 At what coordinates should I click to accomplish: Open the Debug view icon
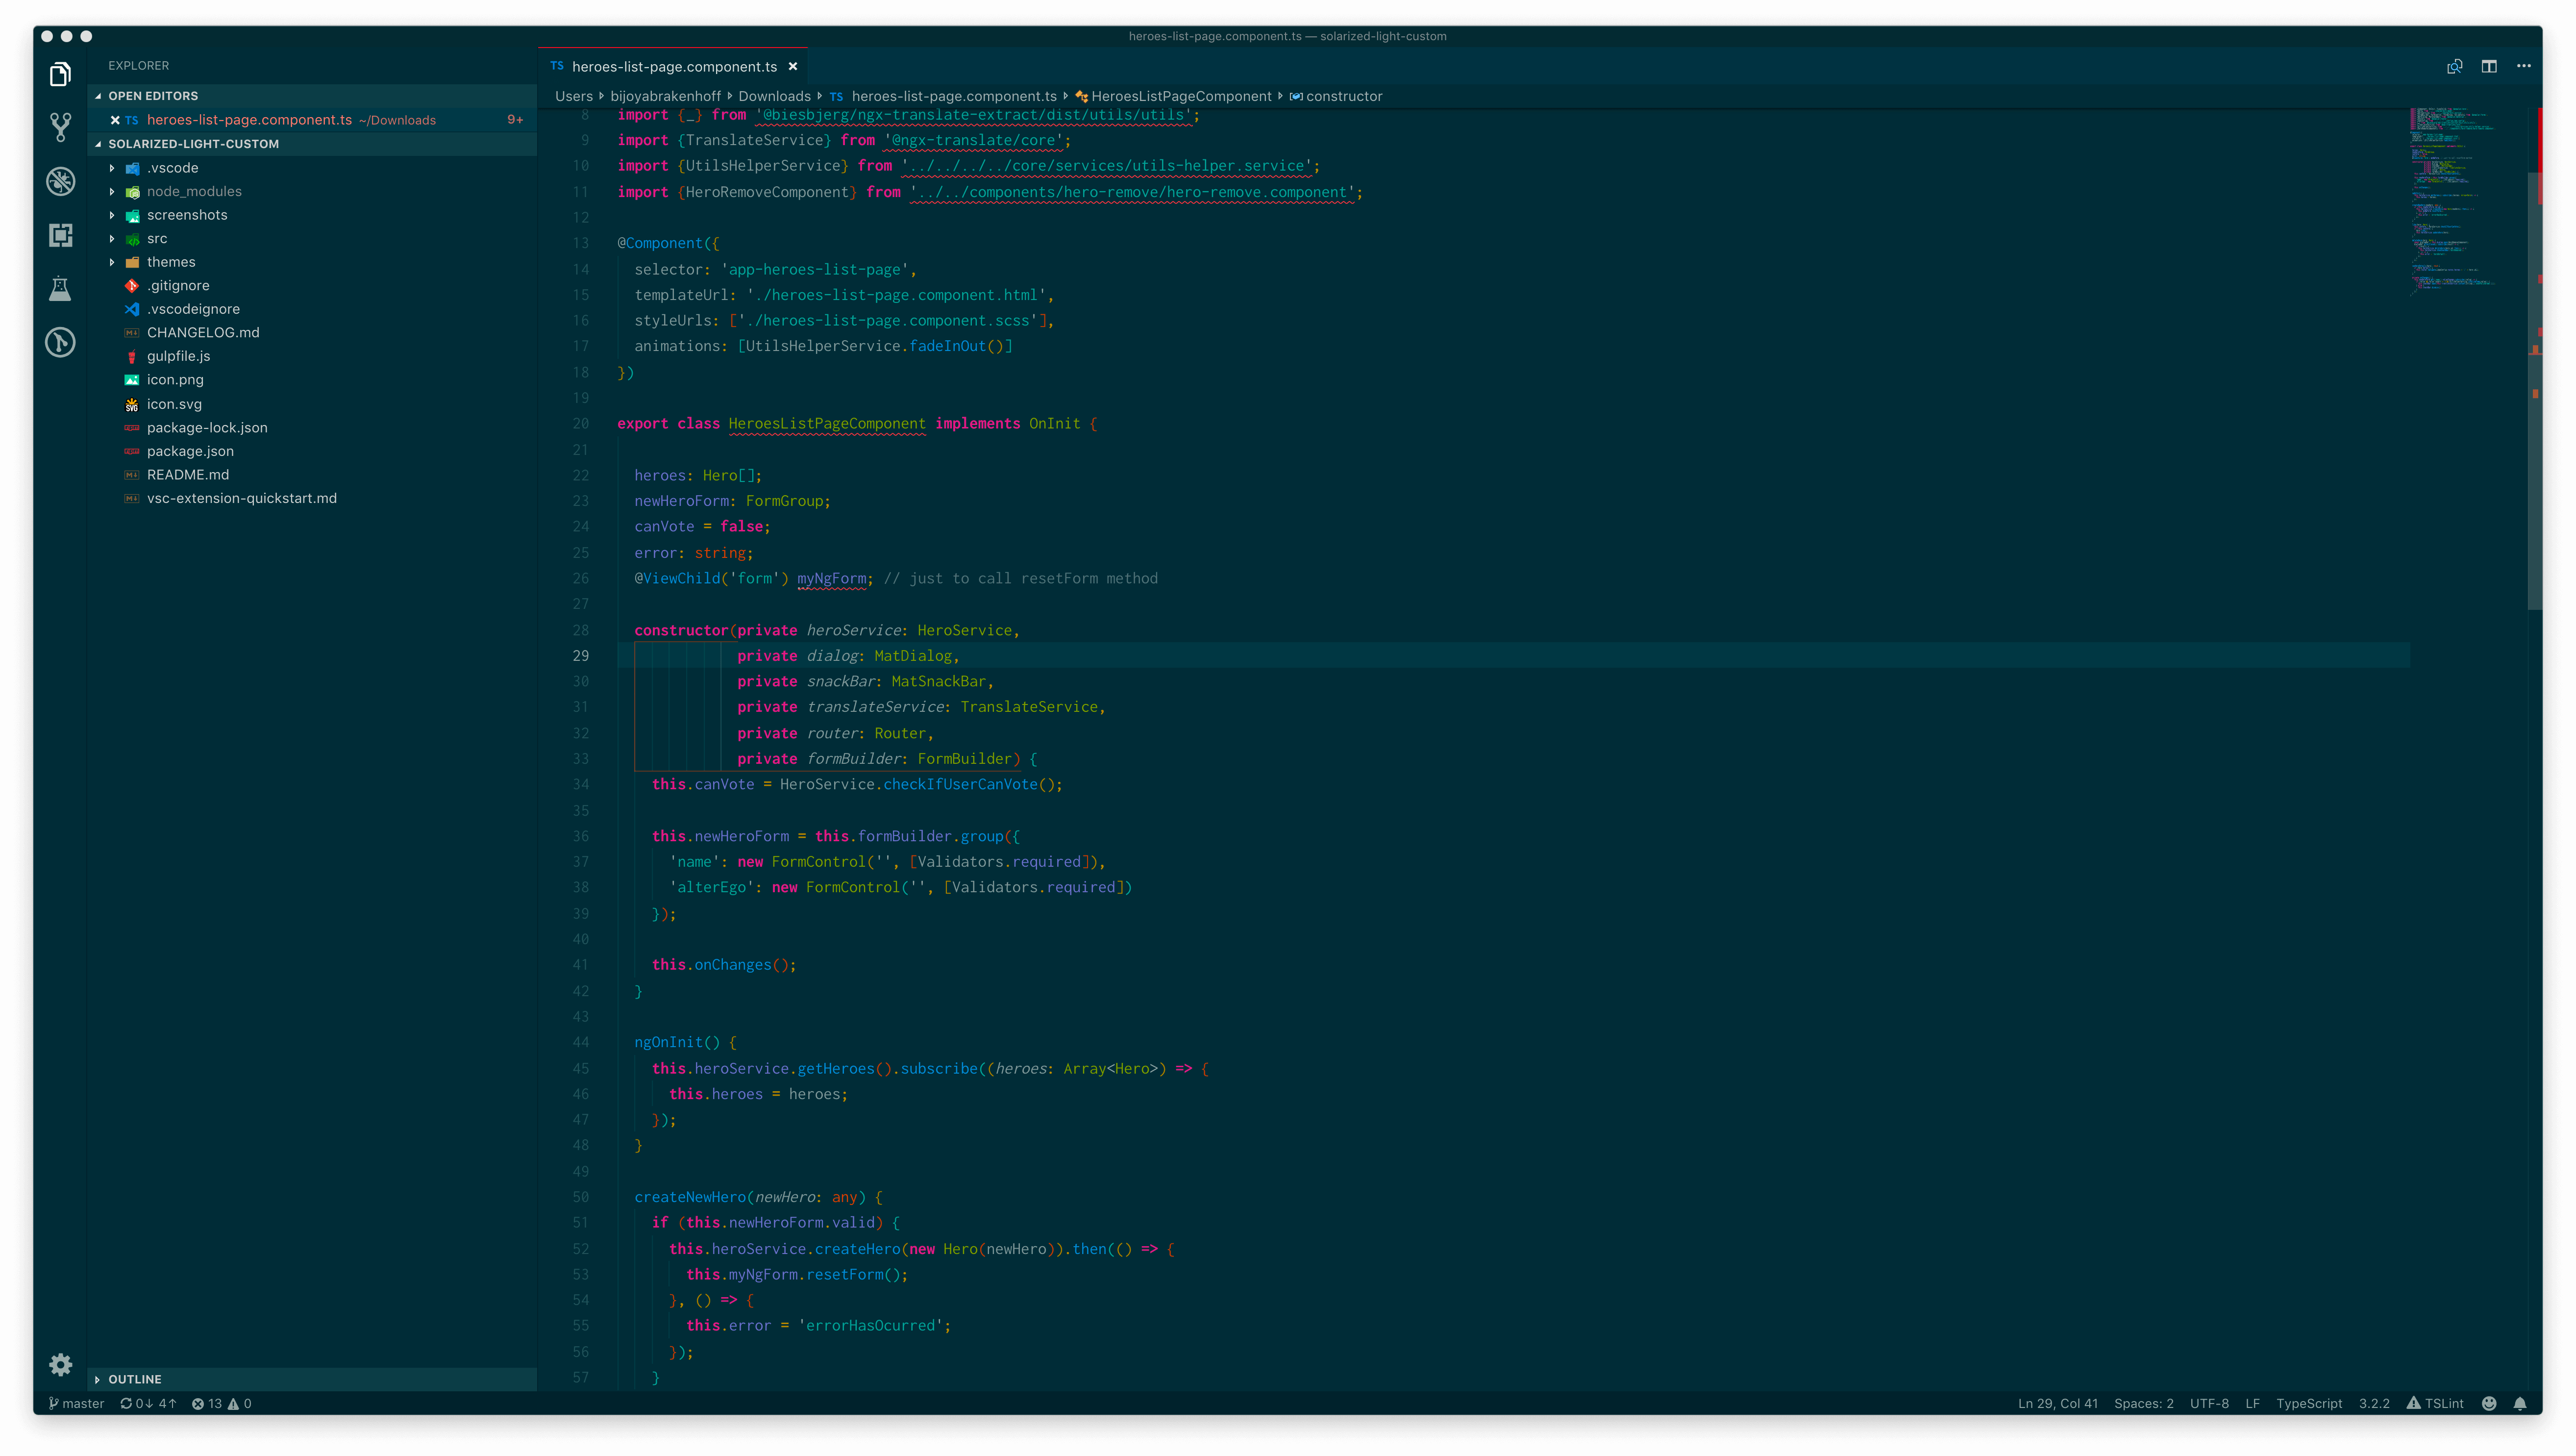[60, 181]
